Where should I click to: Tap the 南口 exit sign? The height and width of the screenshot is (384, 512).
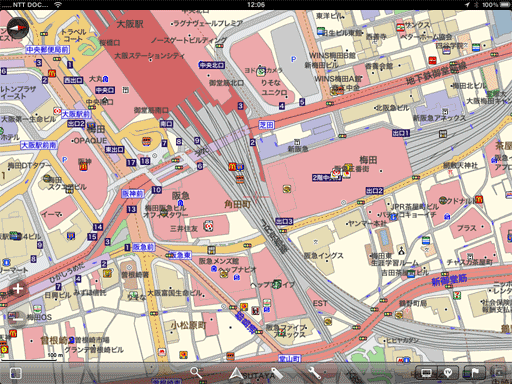pos(166,124)
